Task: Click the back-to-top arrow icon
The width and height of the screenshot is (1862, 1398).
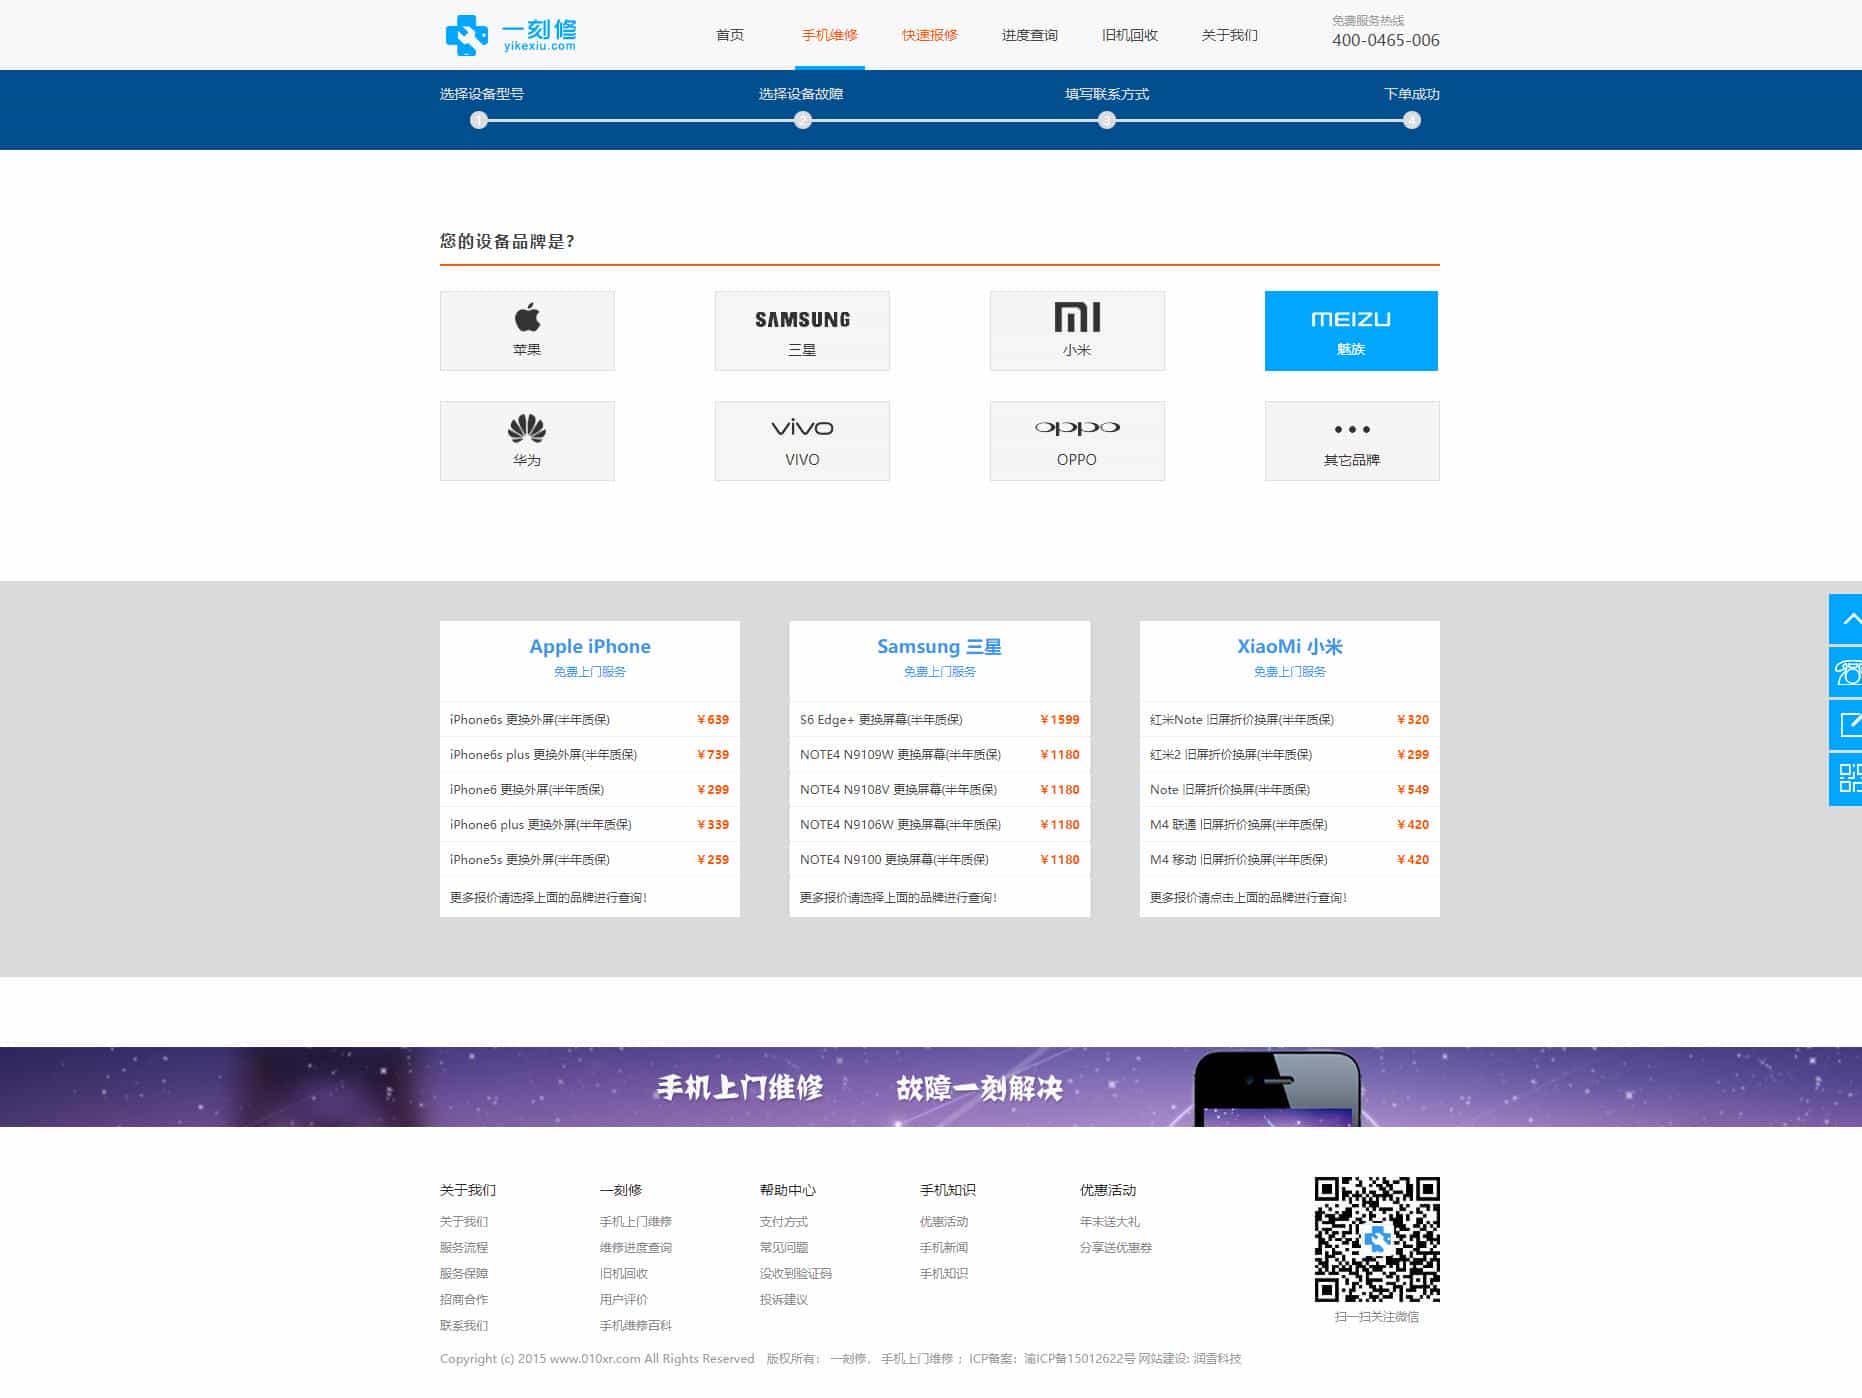Action: pos(1846,620)
